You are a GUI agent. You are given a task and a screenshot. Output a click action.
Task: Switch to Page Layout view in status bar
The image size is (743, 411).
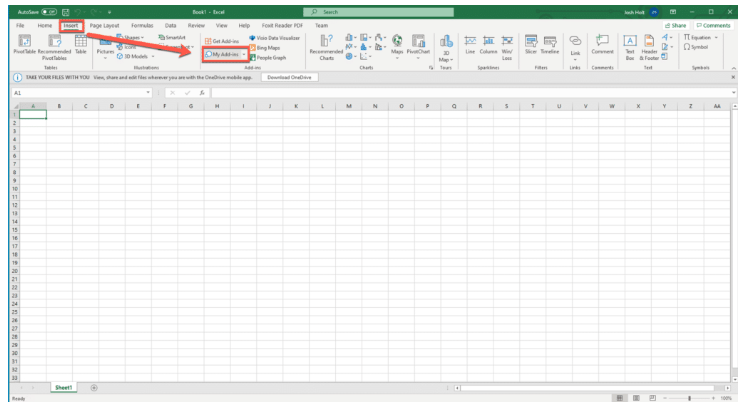pyautogui.click(x=636, y=398)
